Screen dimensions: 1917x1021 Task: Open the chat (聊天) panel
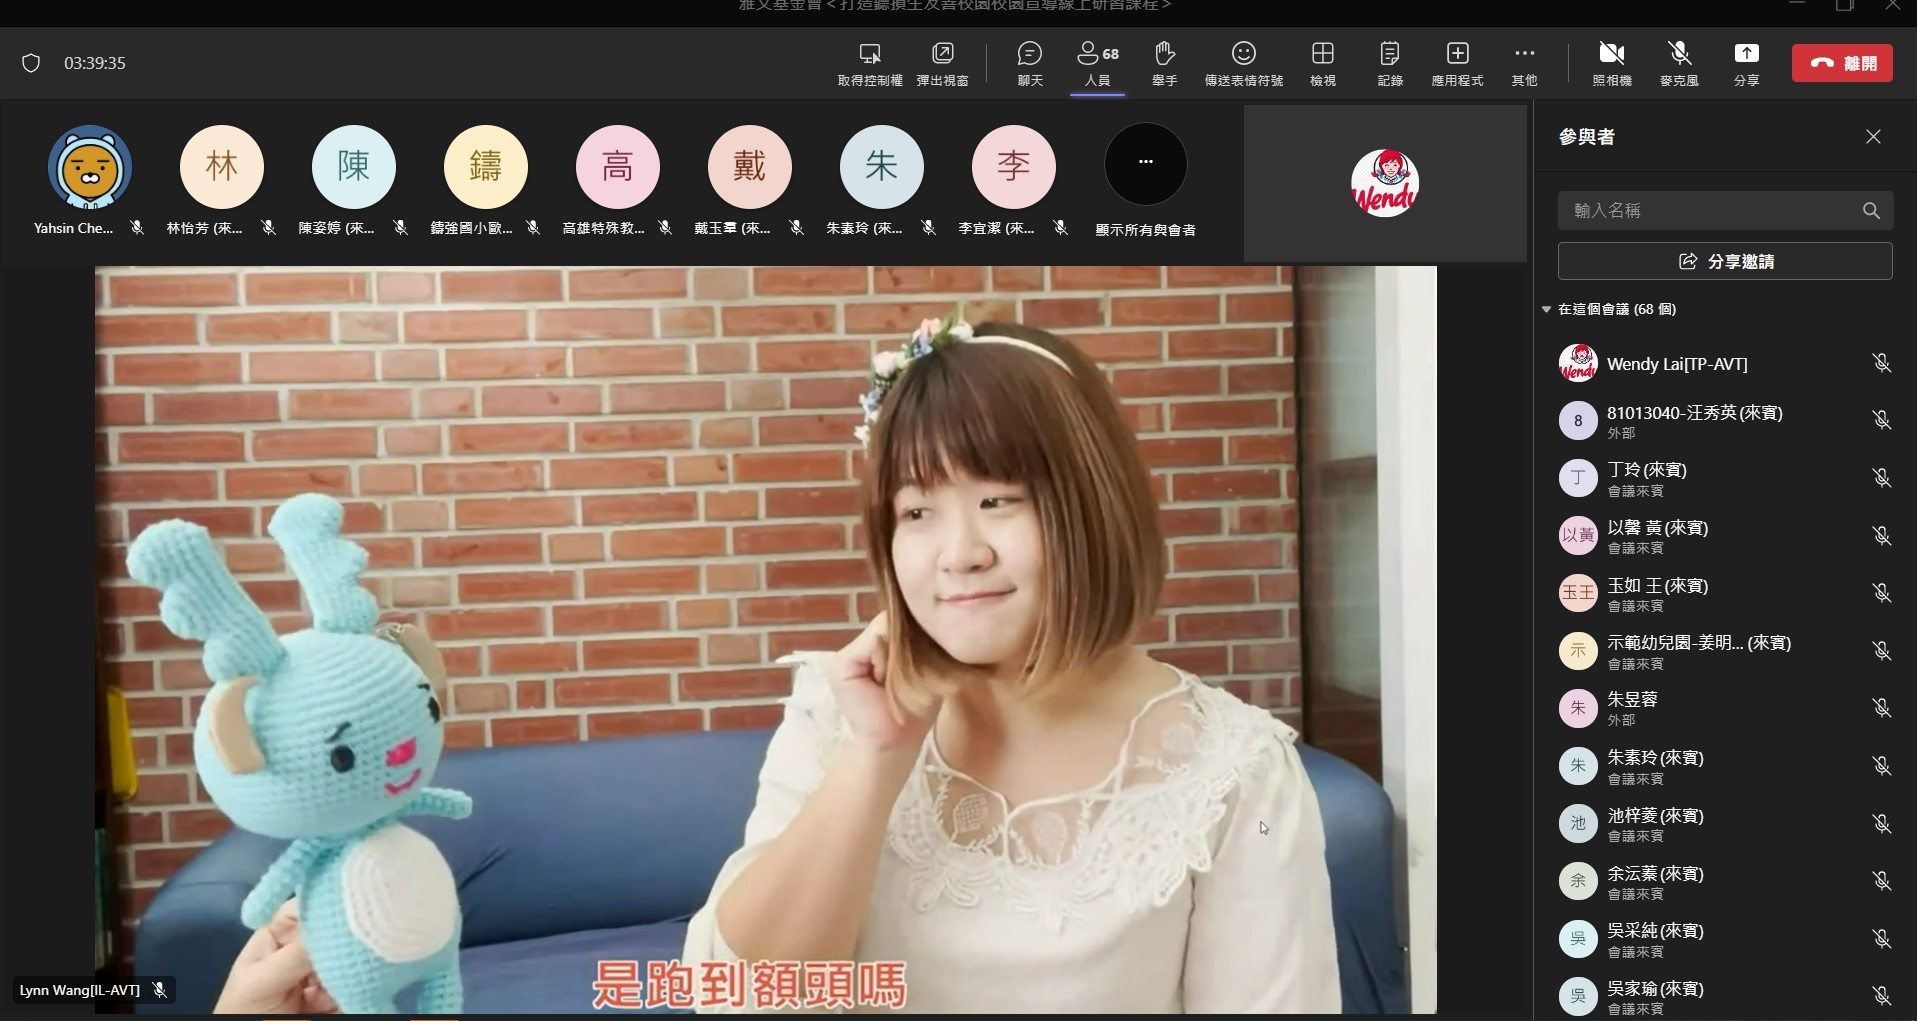pos(1029,63)
